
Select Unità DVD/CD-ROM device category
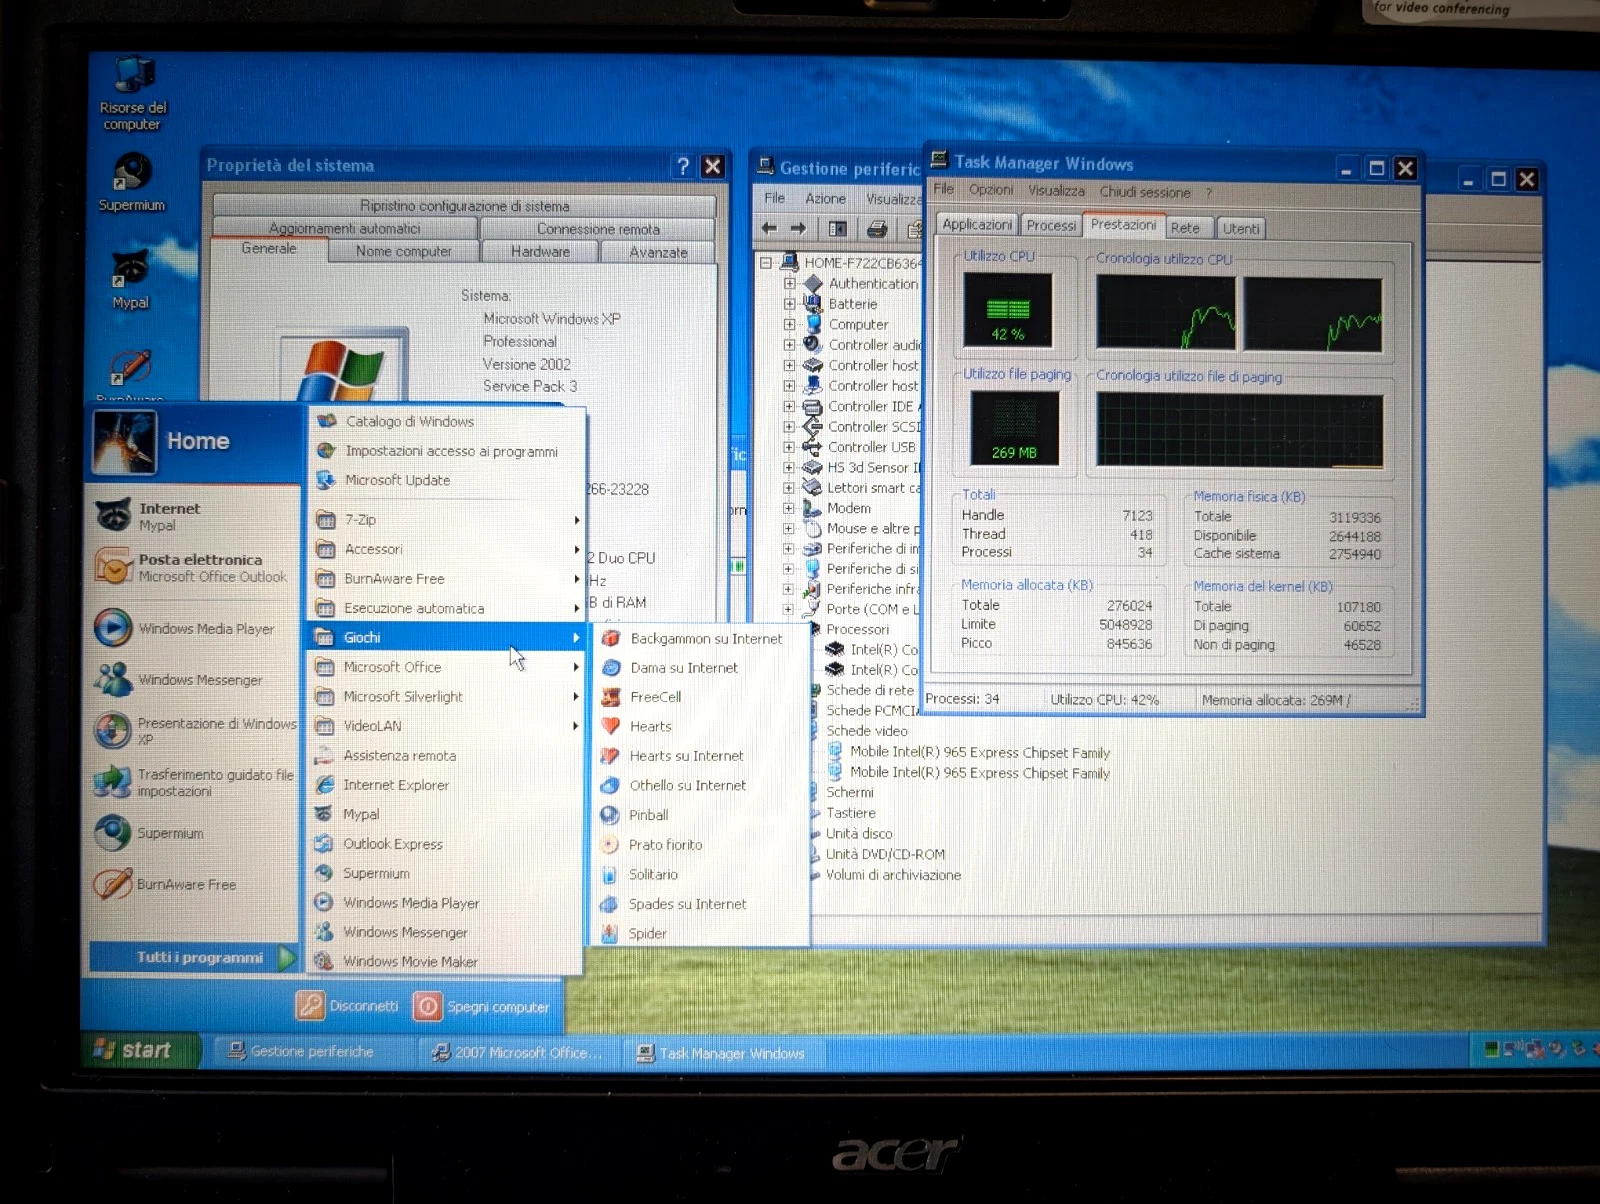click(x=884, y=855)
